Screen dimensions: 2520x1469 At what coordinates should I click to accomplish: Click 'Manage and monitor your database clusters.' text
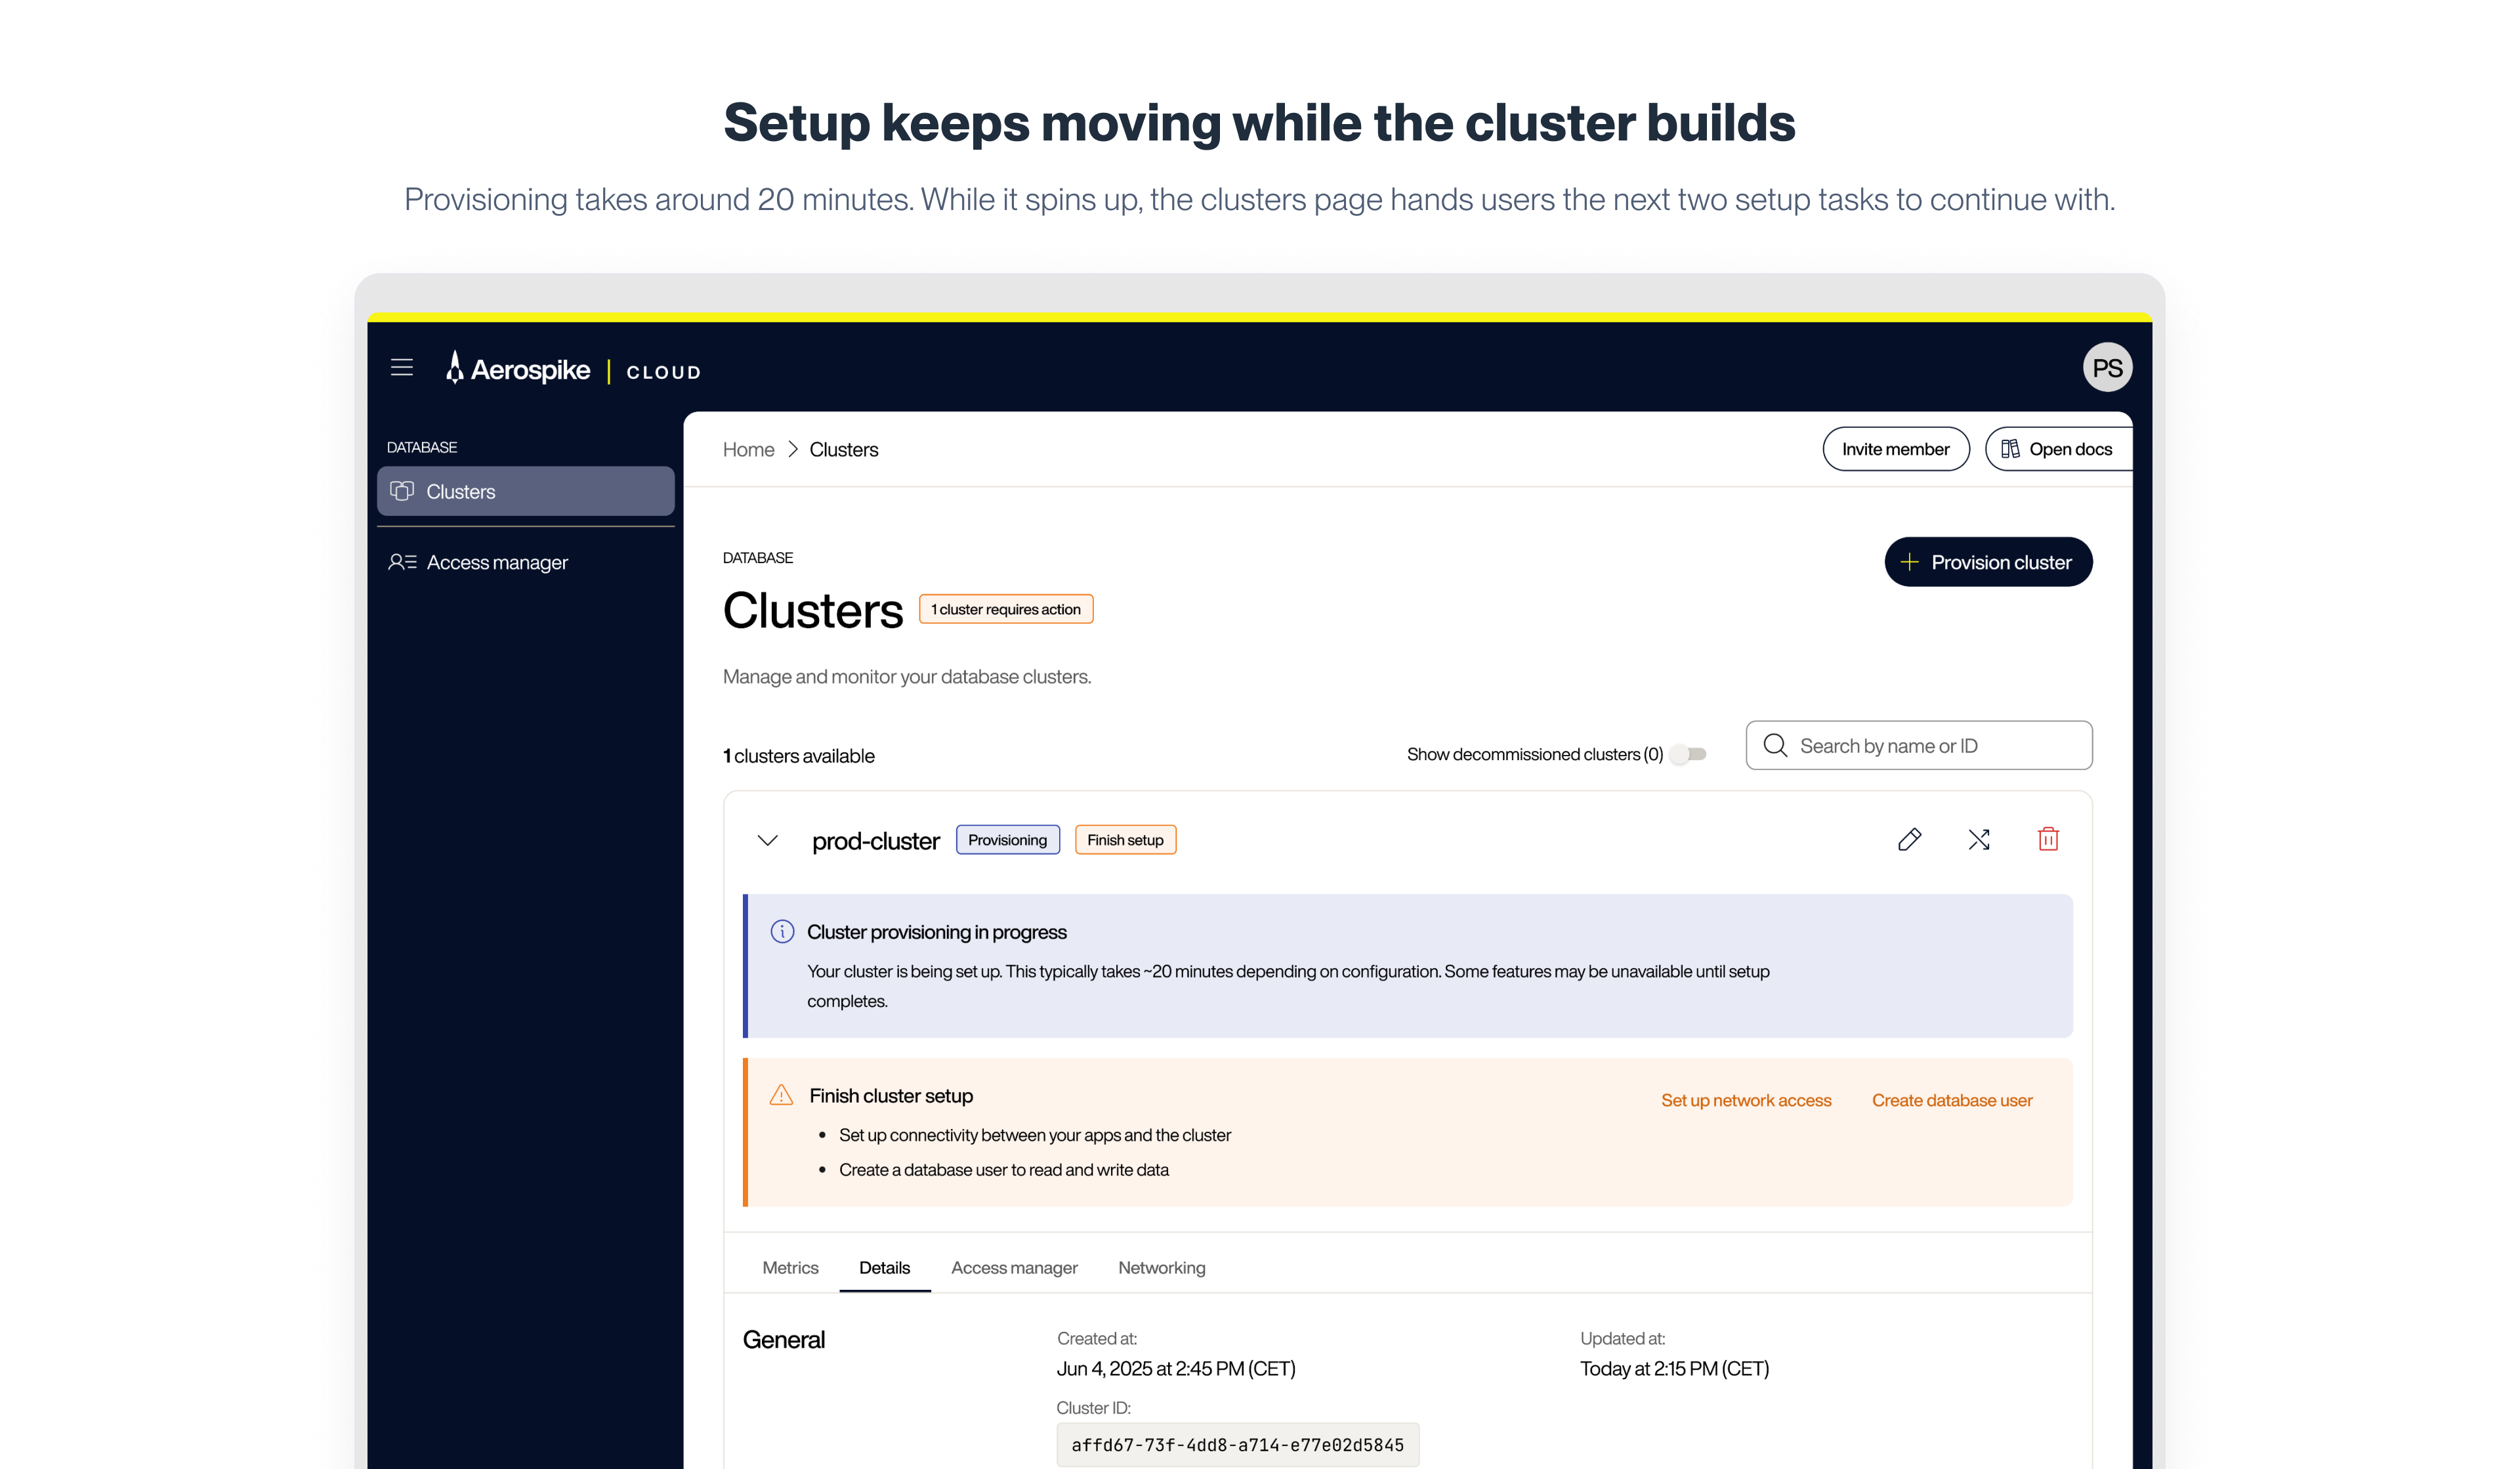pos(907,677)
